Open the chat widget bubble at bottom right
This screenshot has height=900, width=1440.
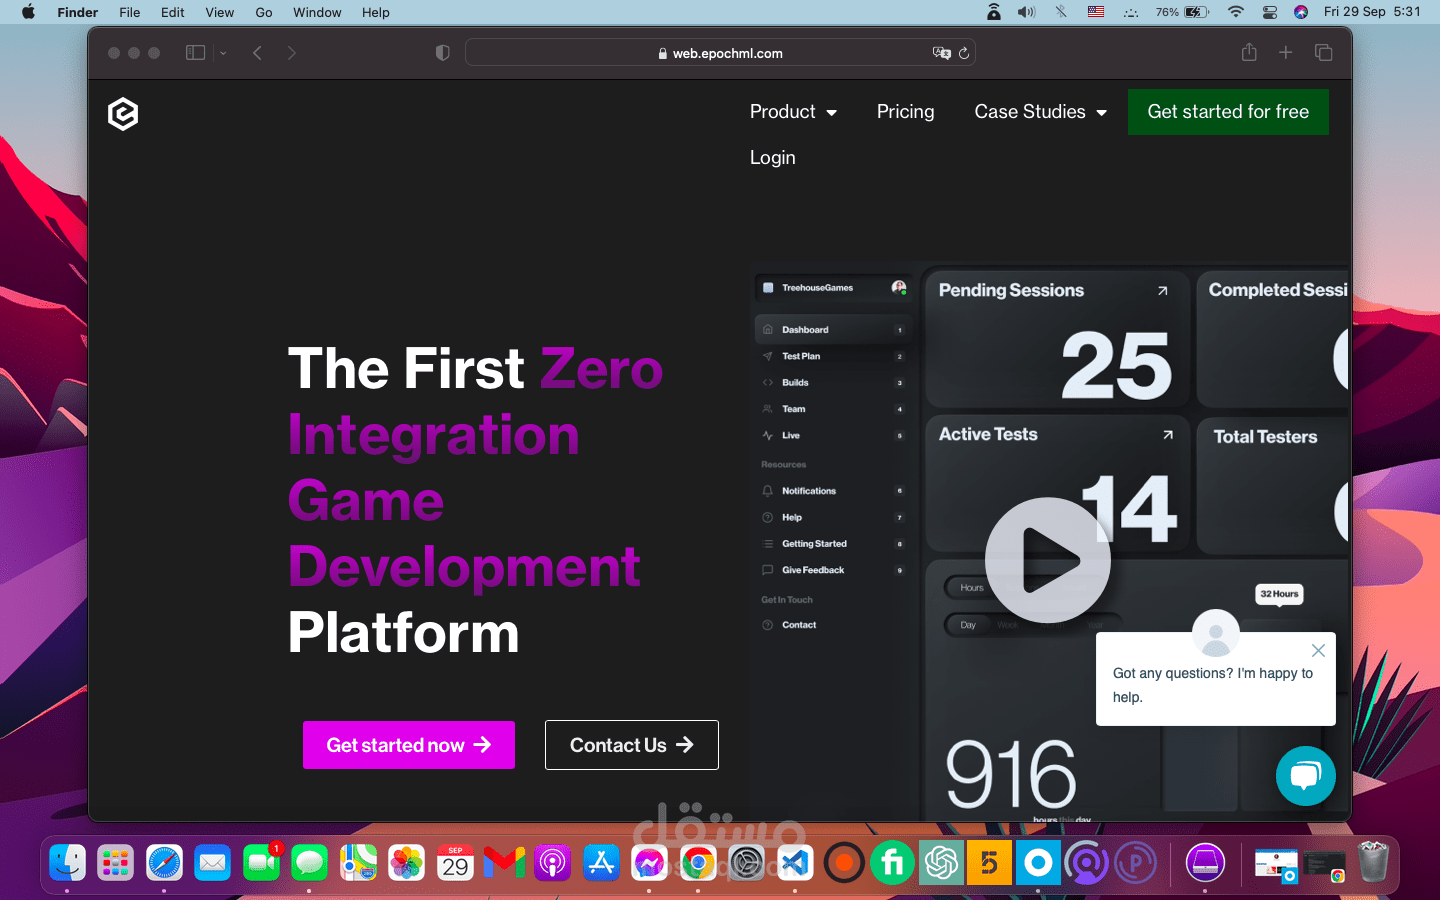coord(1306,776)
